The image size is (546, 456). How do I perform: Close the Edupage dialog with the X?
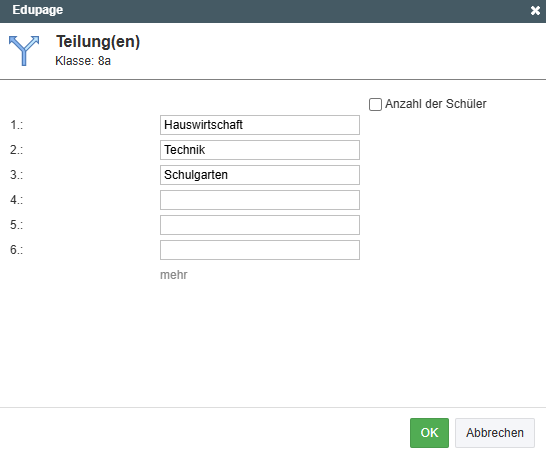(x=535, y=10)
